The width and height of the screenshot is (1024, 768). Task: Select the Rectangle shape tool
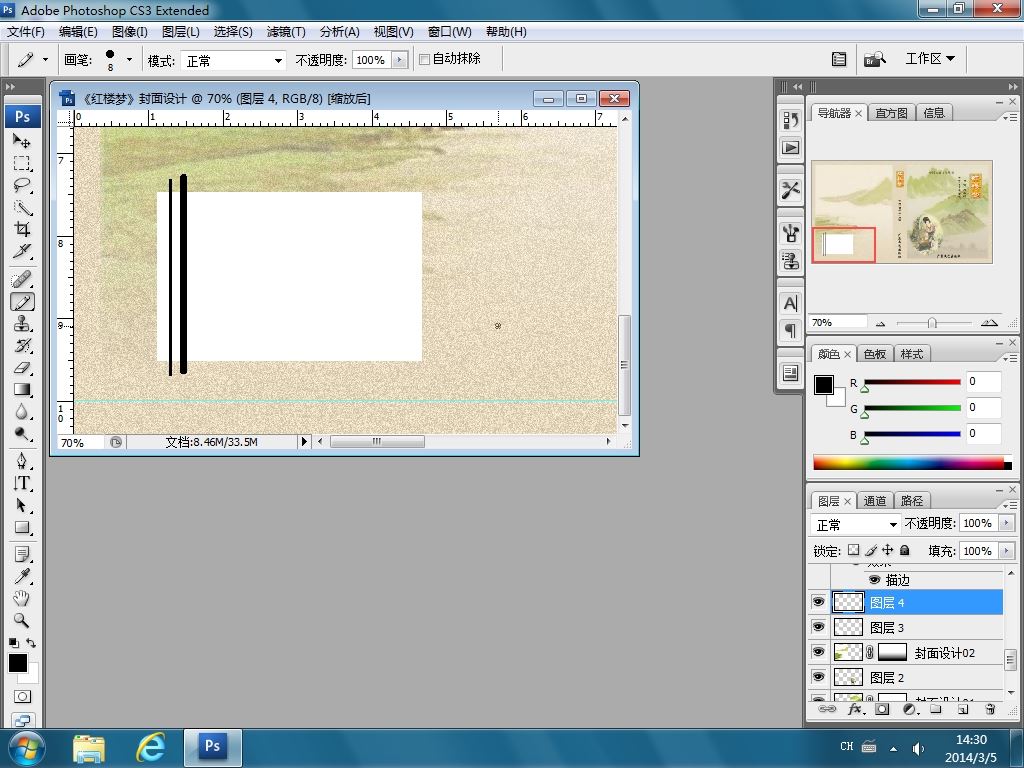(22, 528)
